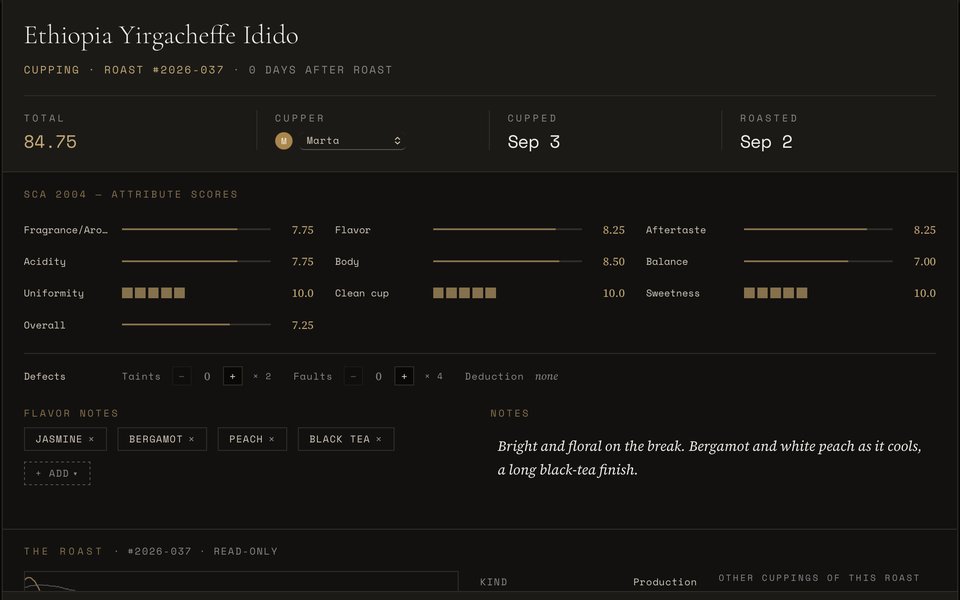Image resolution: width=960 pixels, height=600 pixels.
Task: Set the Overall score slider
Action: (196, 324)
